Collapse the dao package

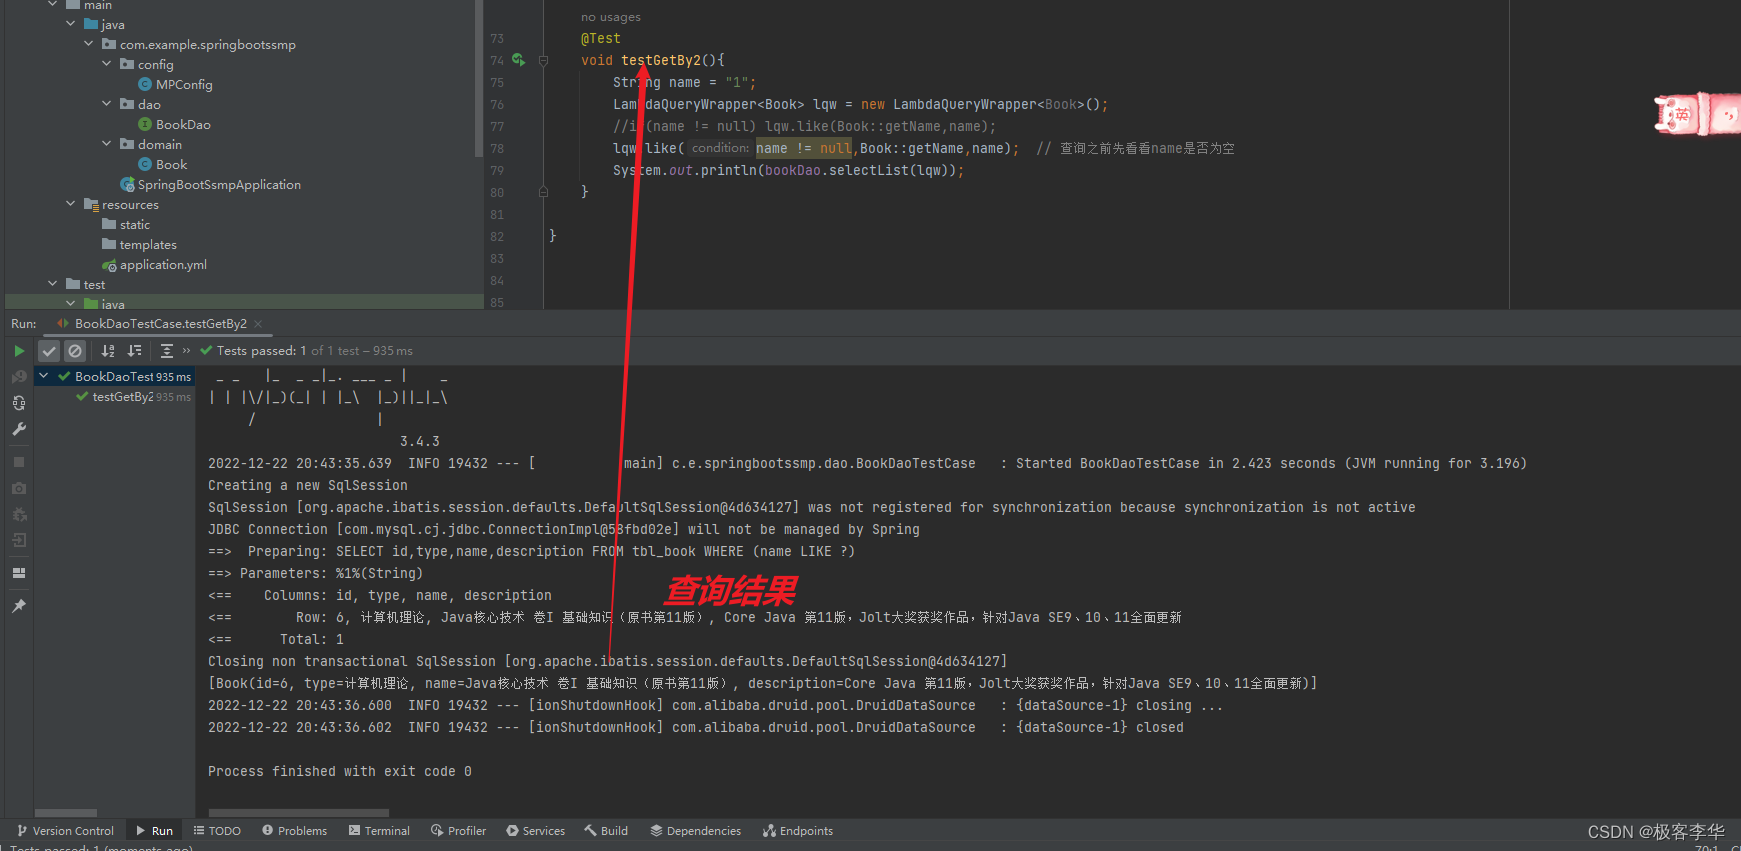(x=106, y=104)
